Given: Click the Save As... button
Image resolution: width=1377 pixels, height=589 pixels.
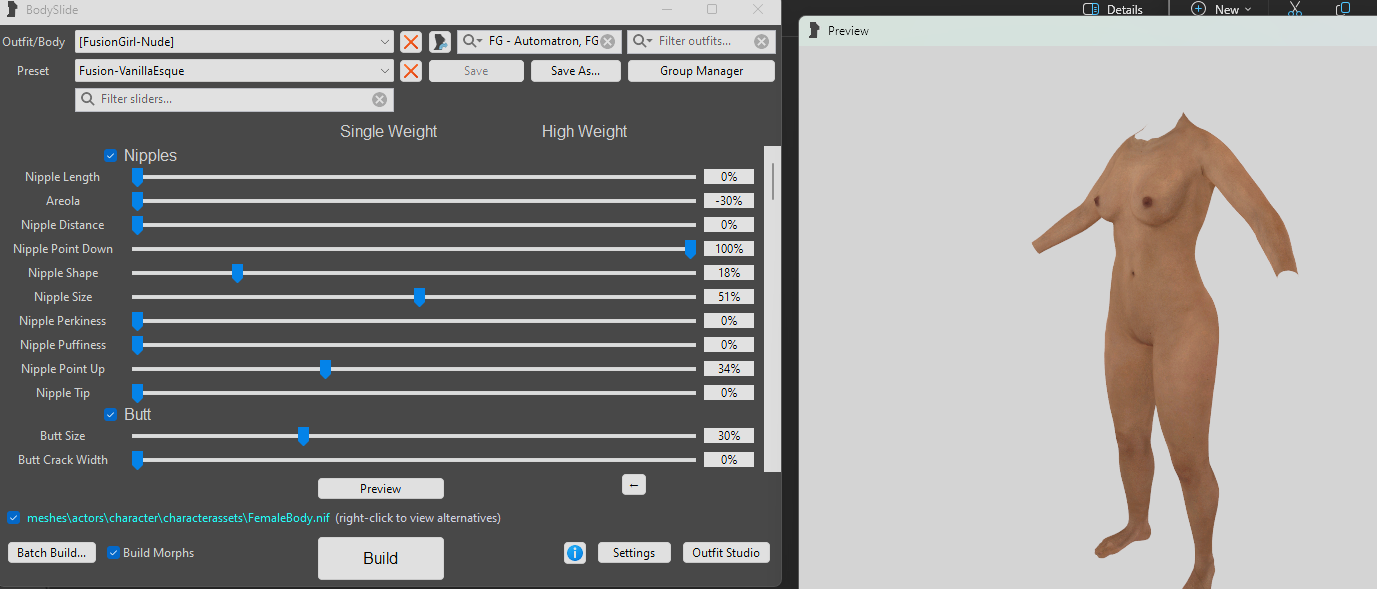Looking at the screenshot, I should pos(575,71).
